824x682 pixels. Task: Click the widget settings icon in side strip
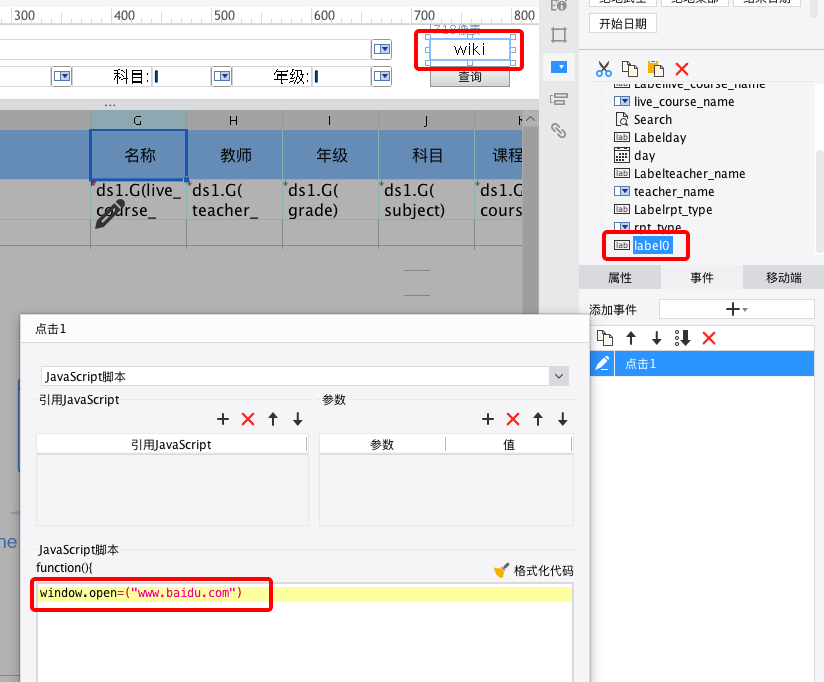point(559,99)
